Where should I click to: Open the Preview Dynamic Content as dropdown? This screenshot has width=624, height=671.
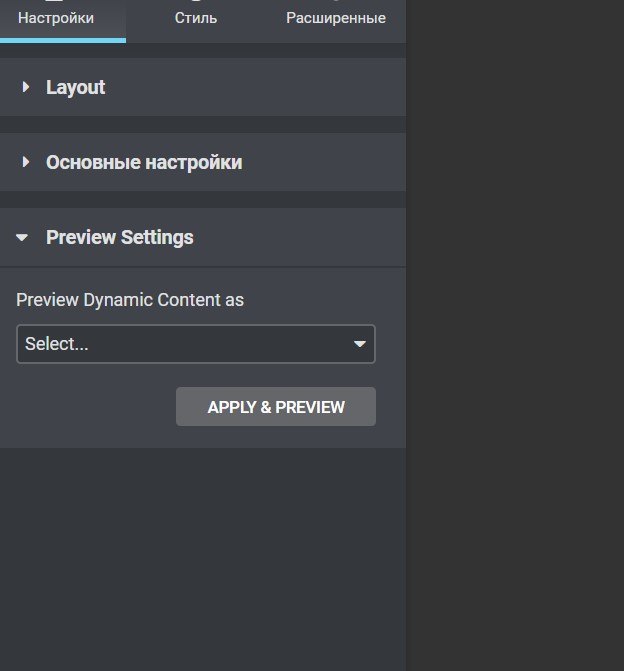click(196, 344)
